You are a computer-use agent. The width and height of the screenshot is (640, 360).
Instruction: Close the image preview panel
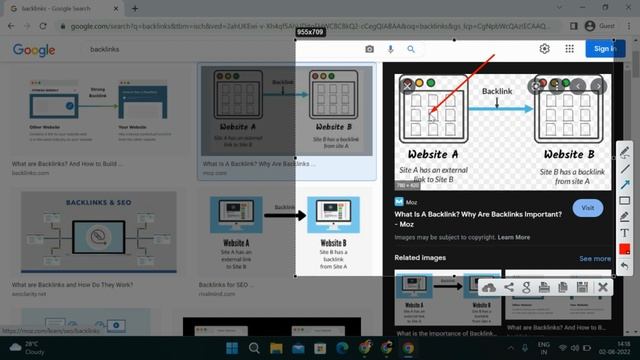click(x=407, y=86)
